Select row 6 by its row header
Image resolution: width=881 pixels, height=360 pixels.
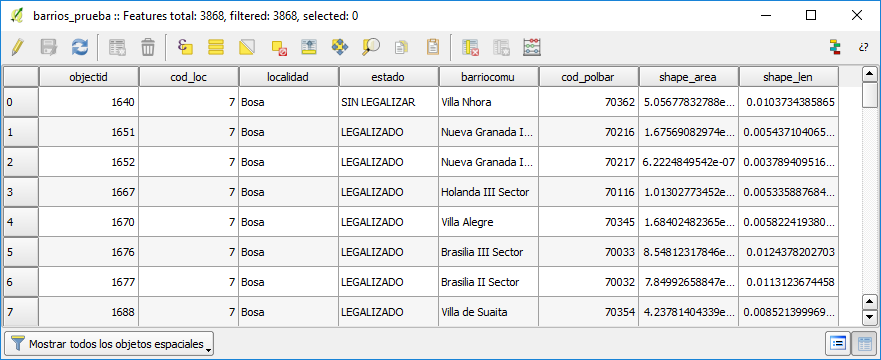pyautogui.click(x=21, y=282)
